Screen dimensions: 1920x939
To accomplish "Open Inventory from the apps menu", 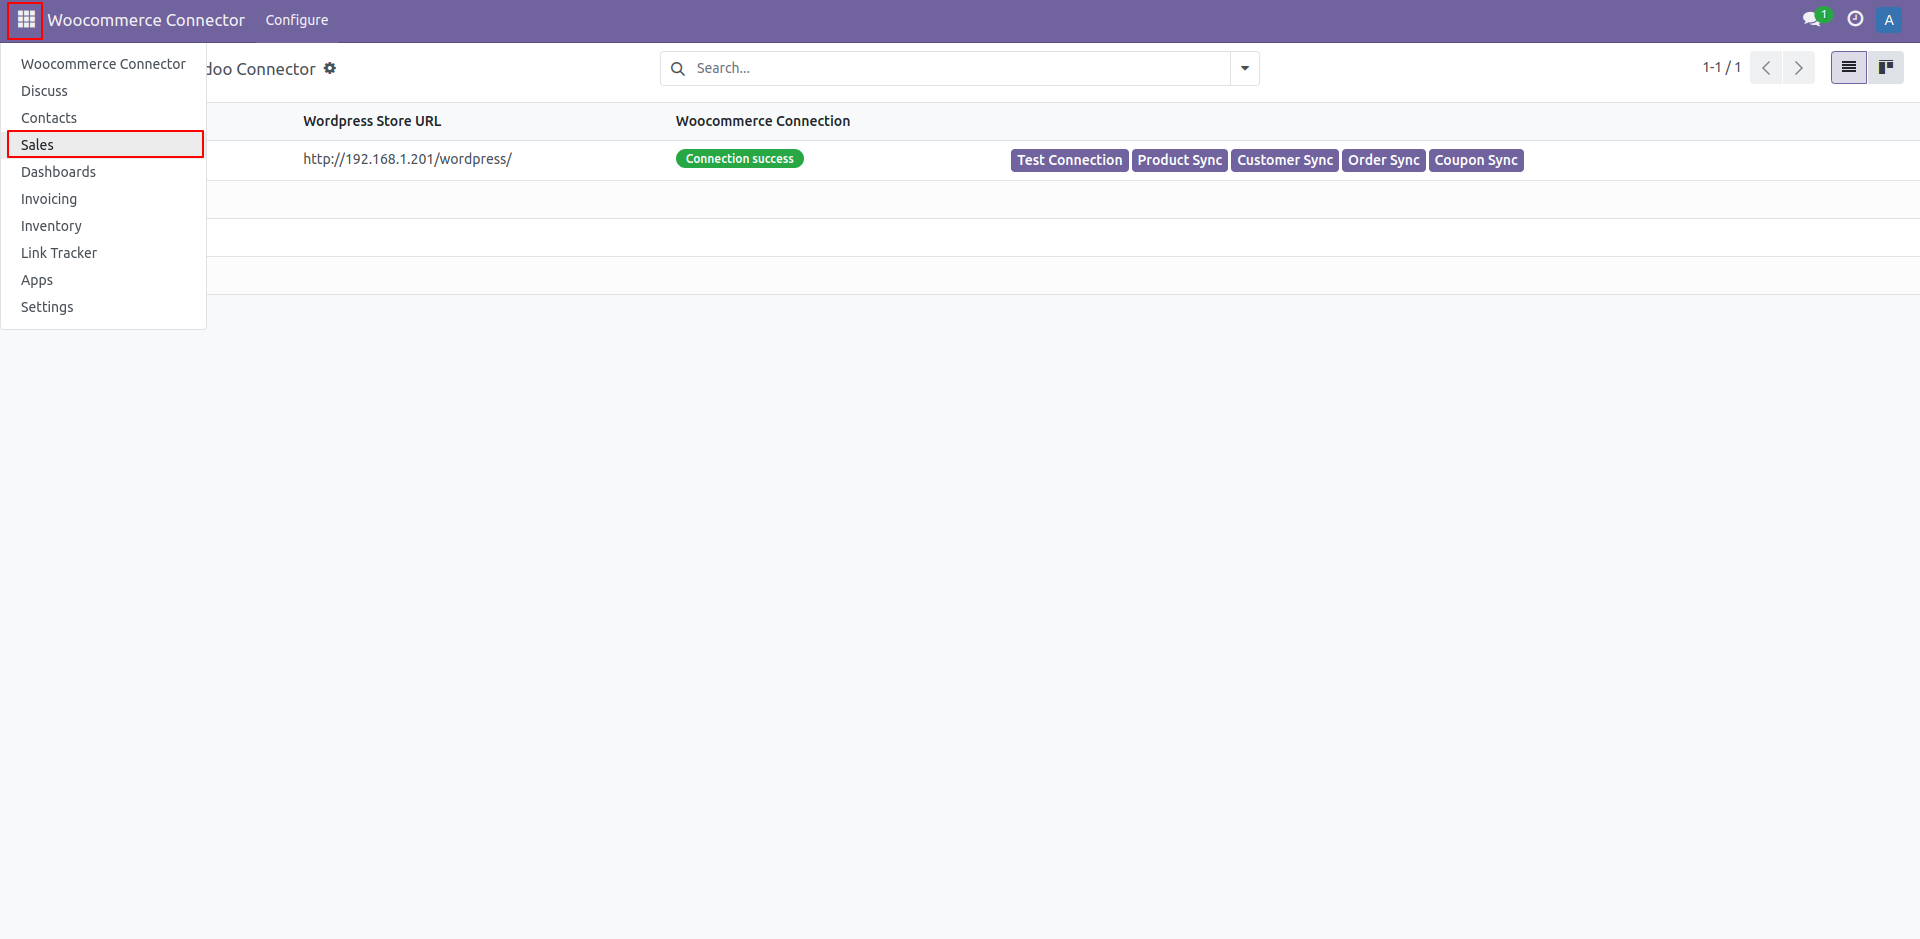I will (51, 226).
